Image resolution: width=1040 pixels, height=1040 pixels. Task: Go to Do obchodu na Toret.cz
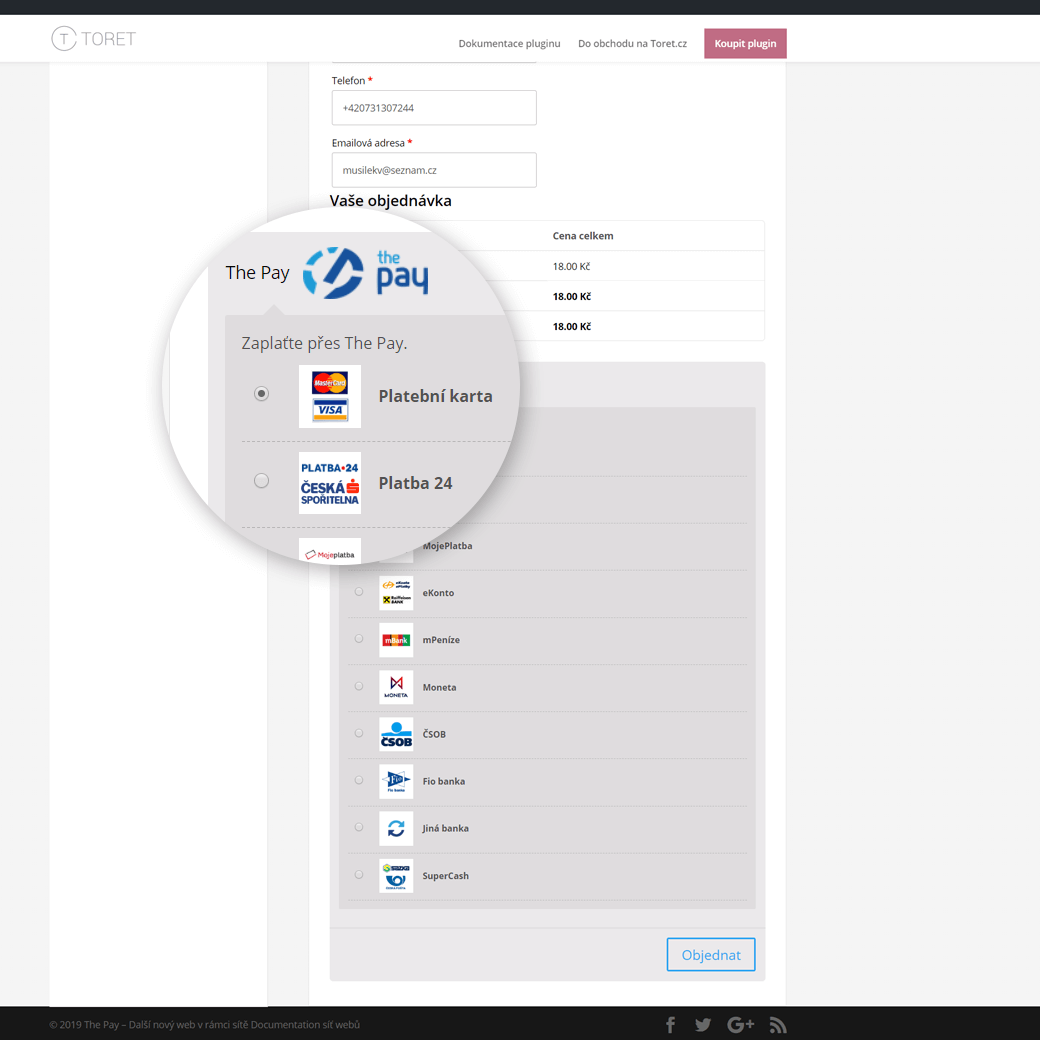pyautogui.click(x=632, y=43)
